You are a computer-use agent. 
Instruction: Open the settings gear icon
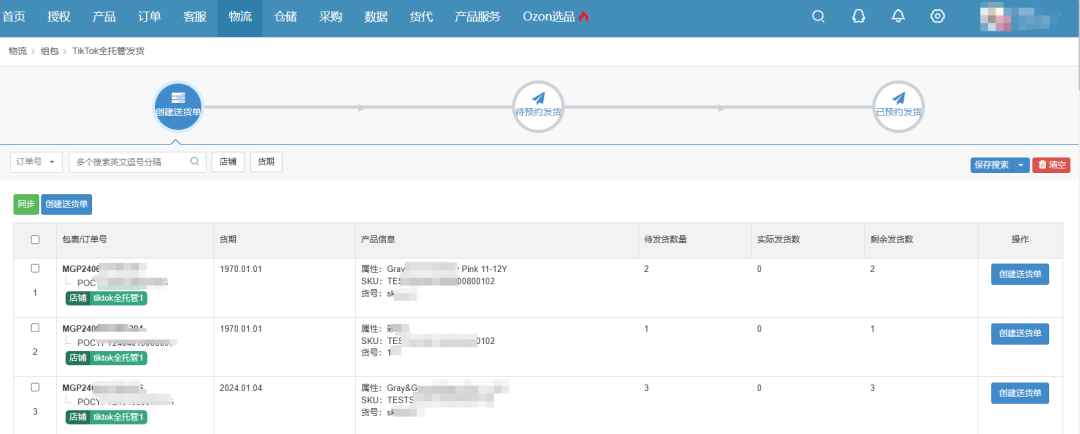tap(937, 17)
